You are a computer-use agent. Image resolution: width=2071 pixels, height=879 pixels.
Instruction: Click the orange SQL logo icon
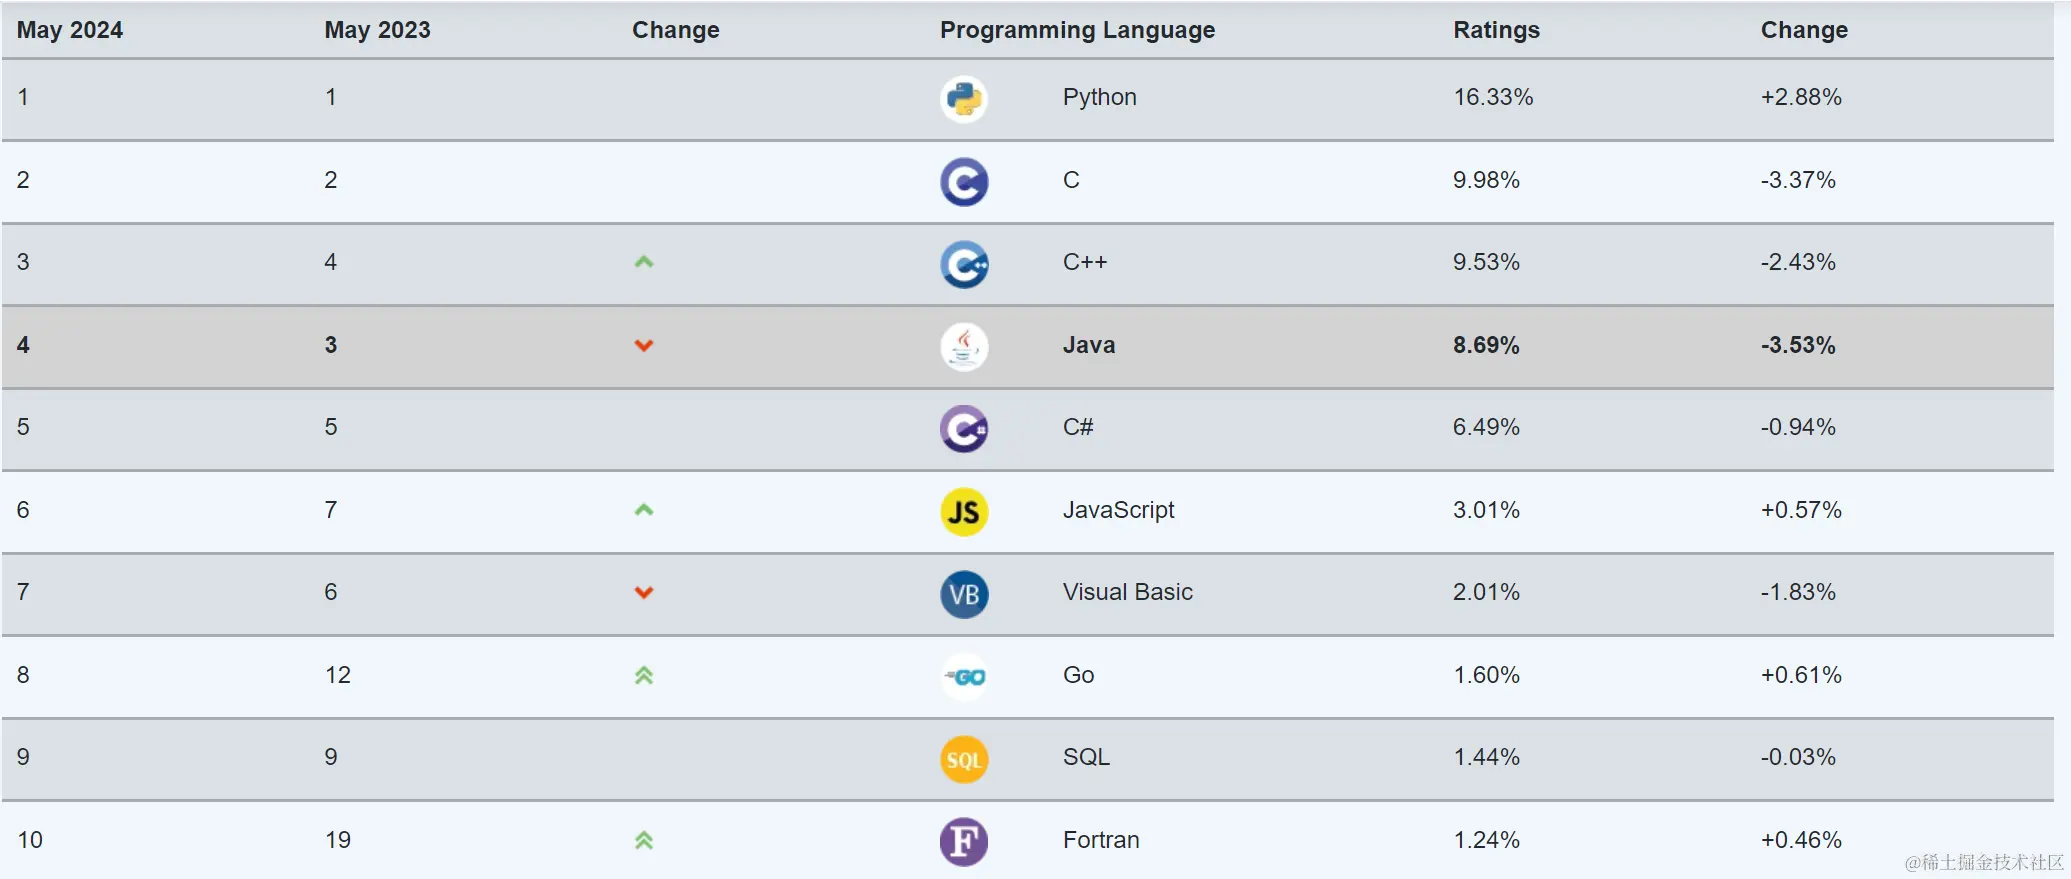[x=964, y=759]
